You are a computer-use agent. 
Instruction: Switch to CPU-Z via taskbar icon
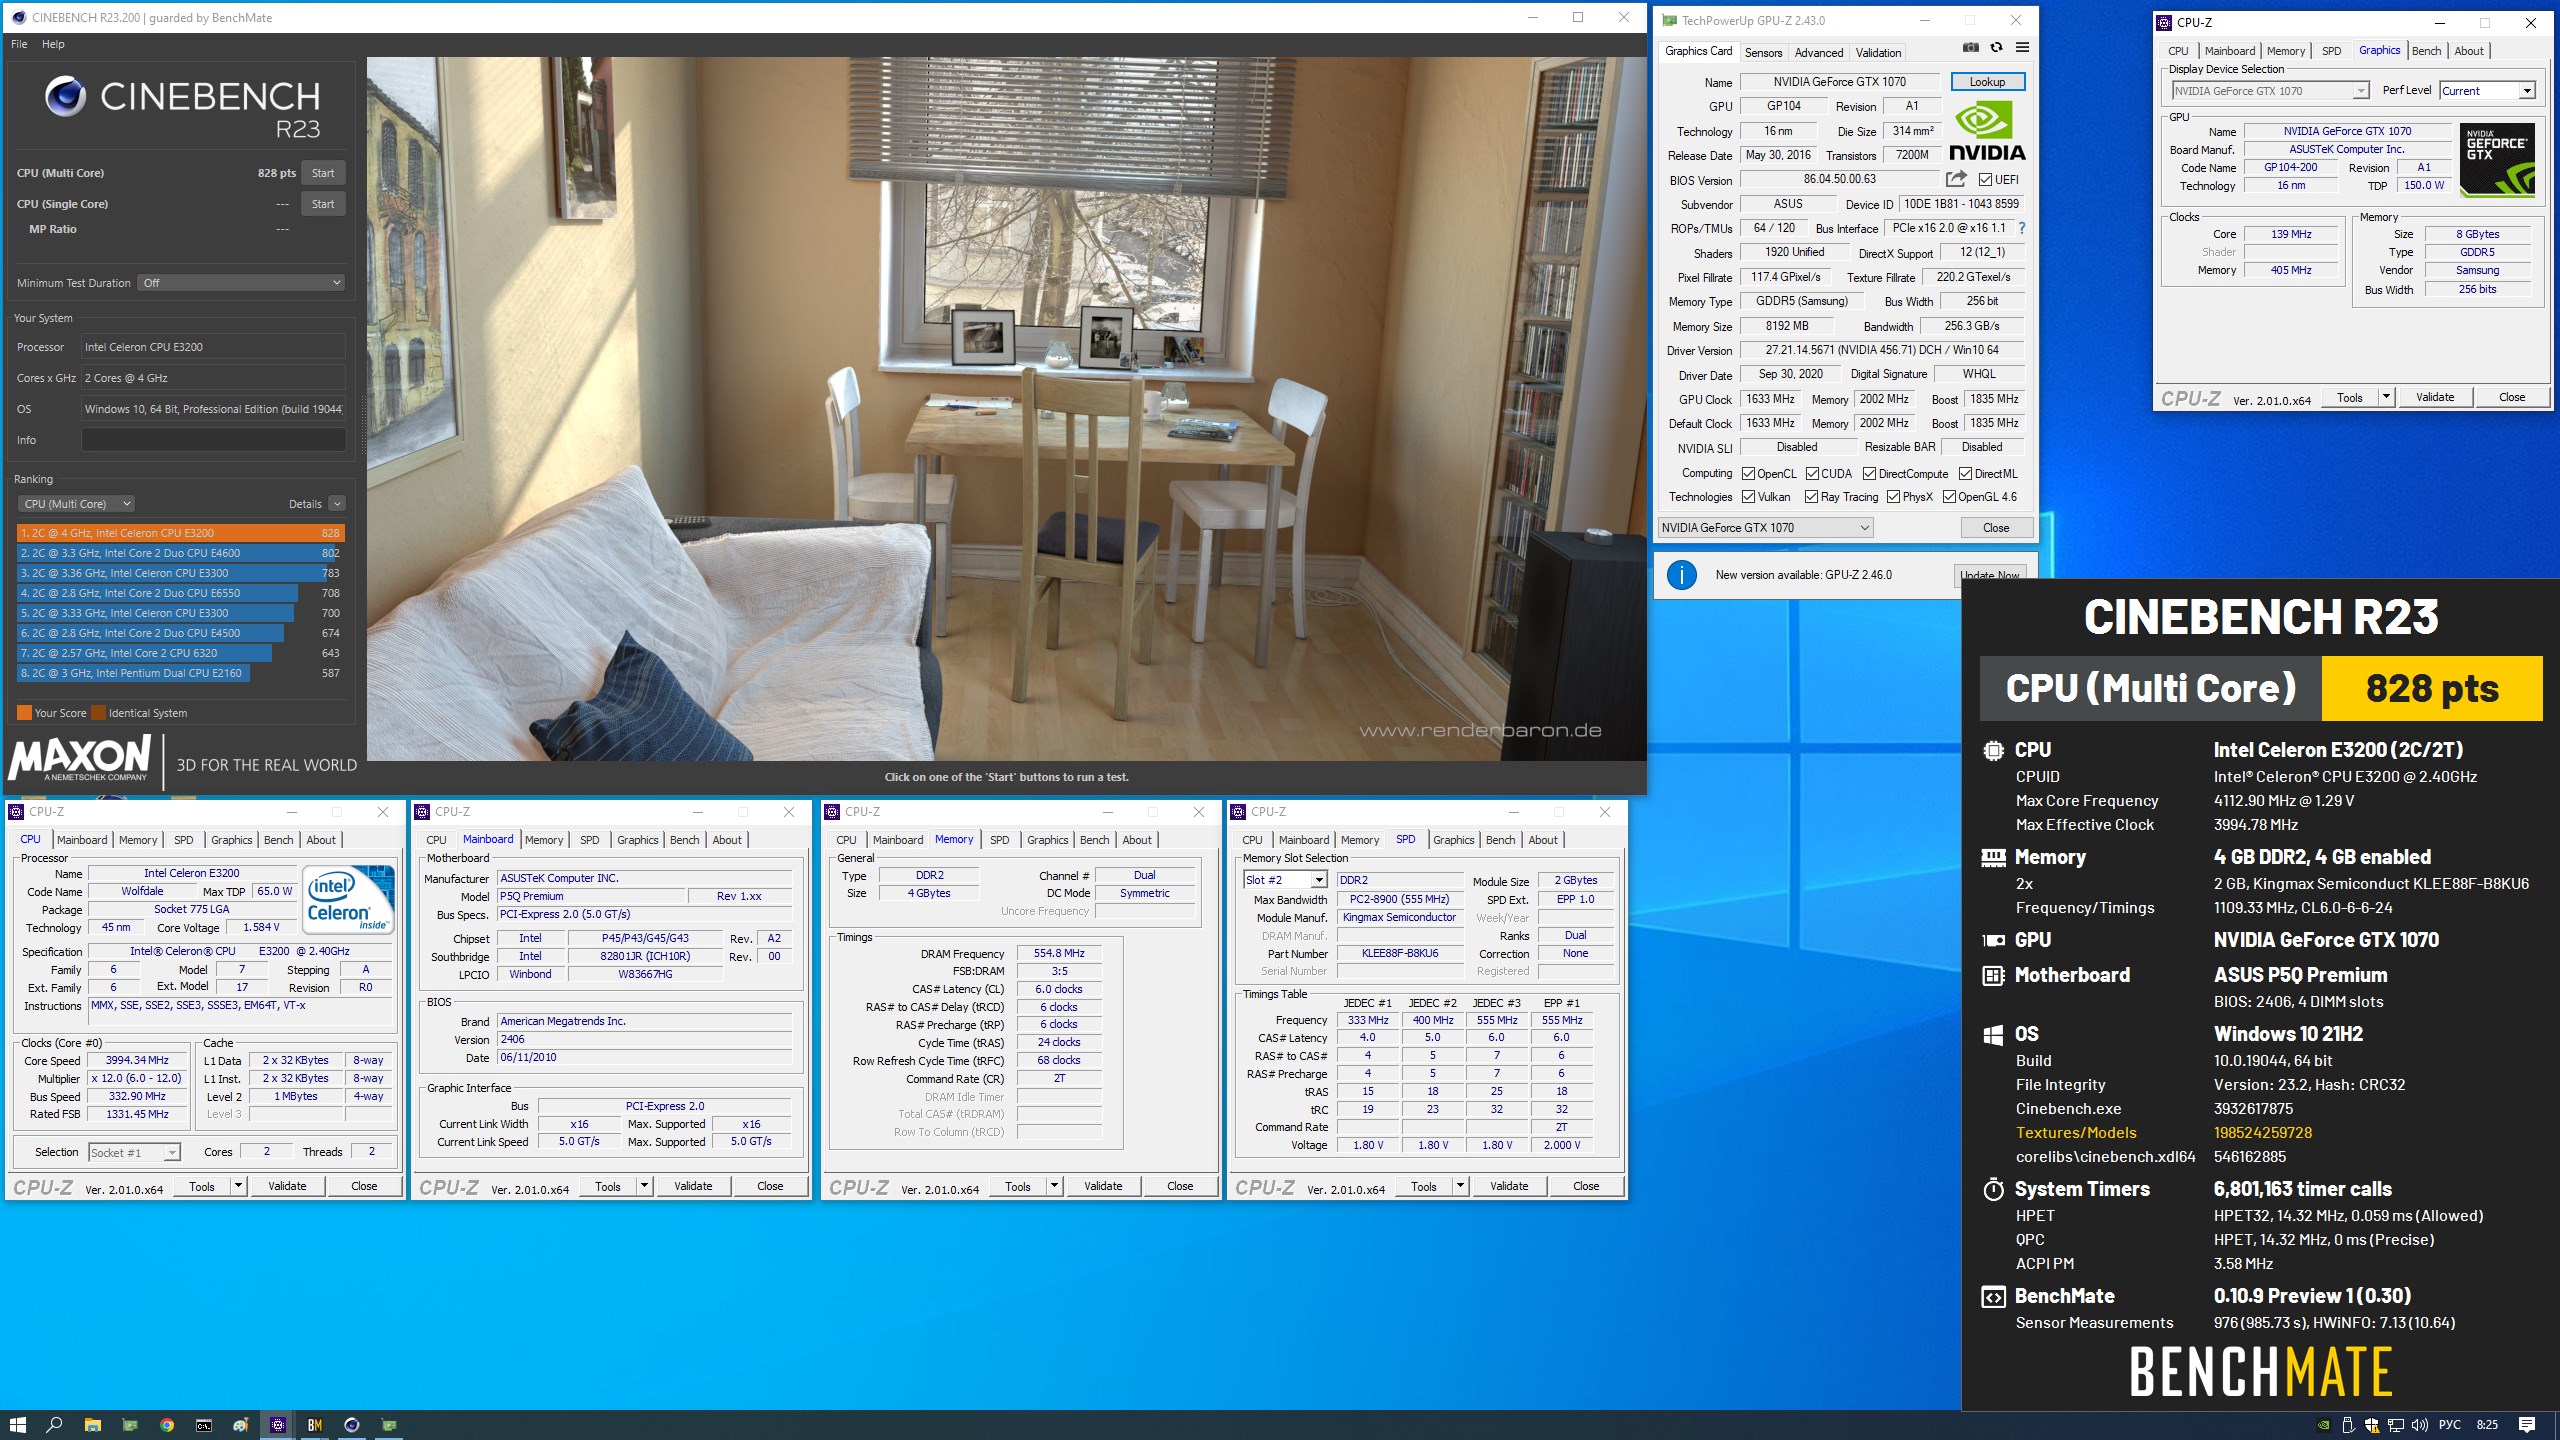click(x=278, y=1425)
